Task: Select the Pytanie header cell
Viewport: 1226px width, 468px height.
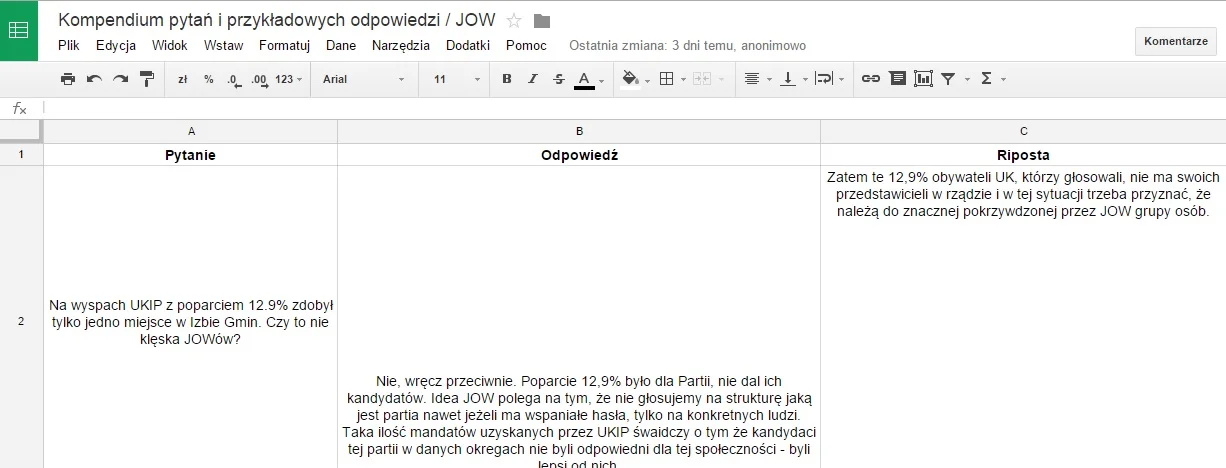Action: [x=191, y=155]
